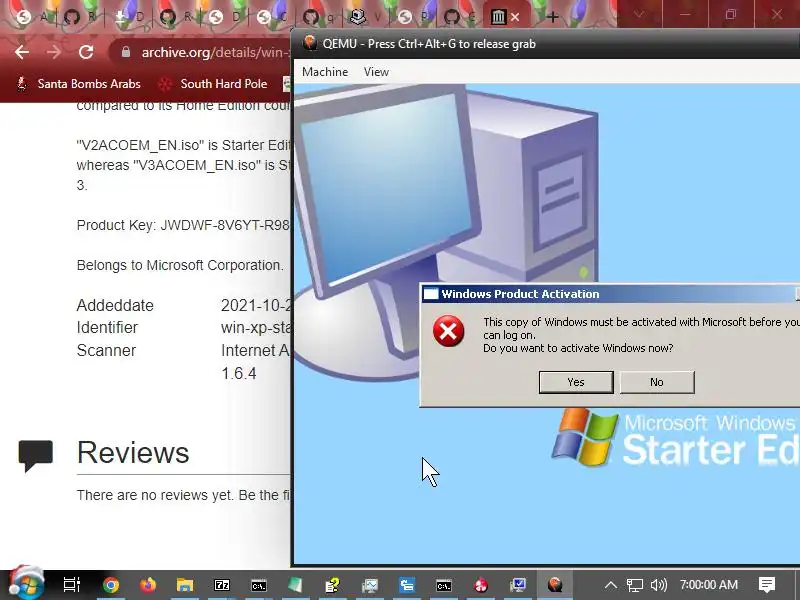
Task: Click the Product Key text line
Action: coord(183,225)
